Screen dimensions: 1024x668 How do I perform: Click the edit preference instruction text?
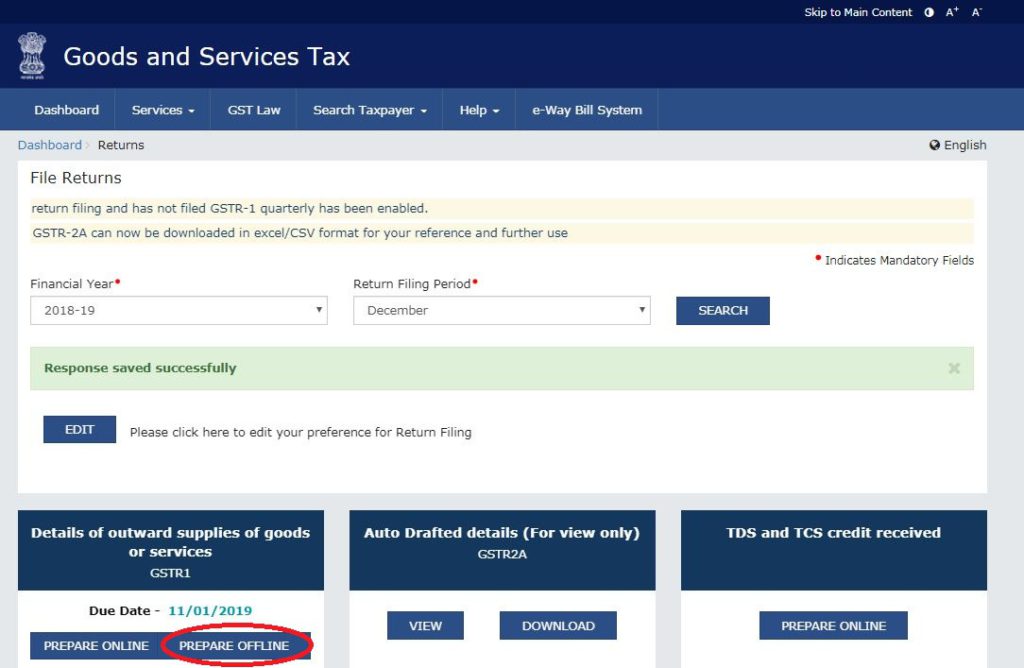point(300,432)
